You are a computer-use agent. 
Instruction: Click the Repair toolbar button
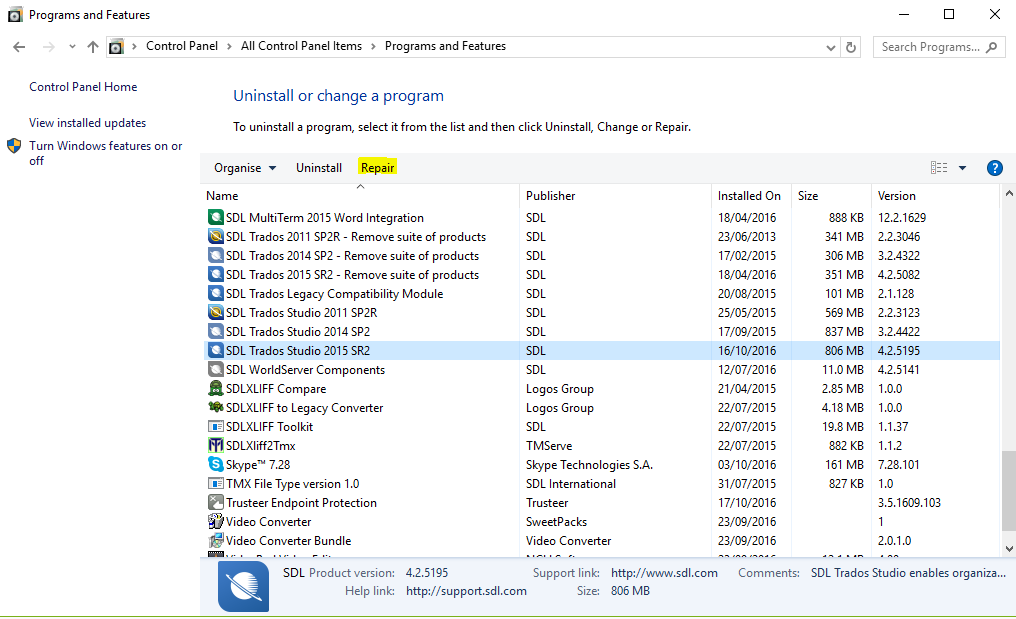pos(378,168)
